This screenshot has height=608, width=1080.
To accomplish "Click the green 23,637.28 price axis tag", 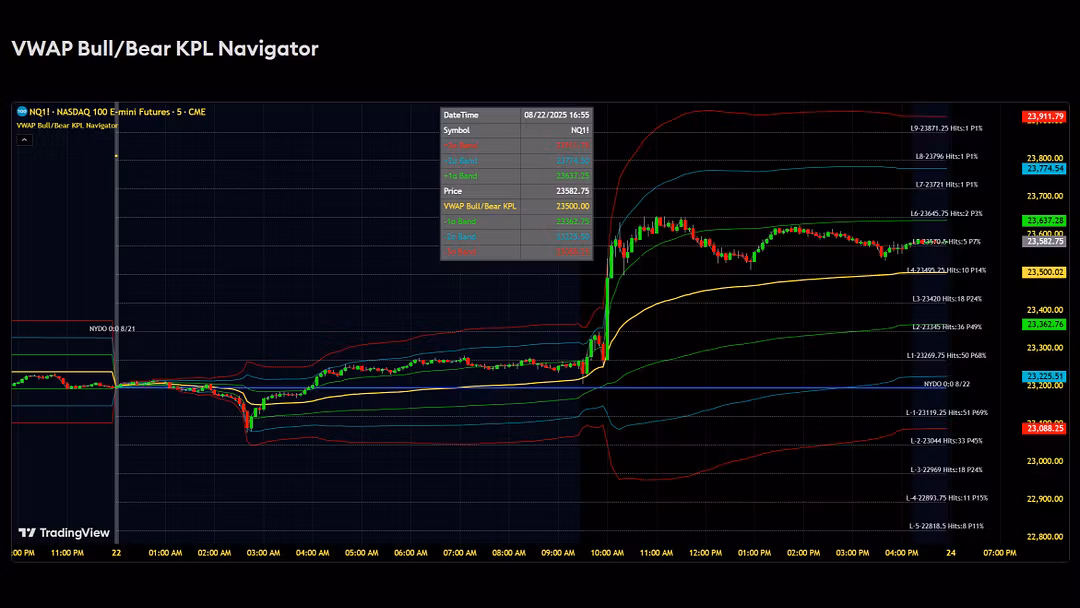I will coord(1043,220).
